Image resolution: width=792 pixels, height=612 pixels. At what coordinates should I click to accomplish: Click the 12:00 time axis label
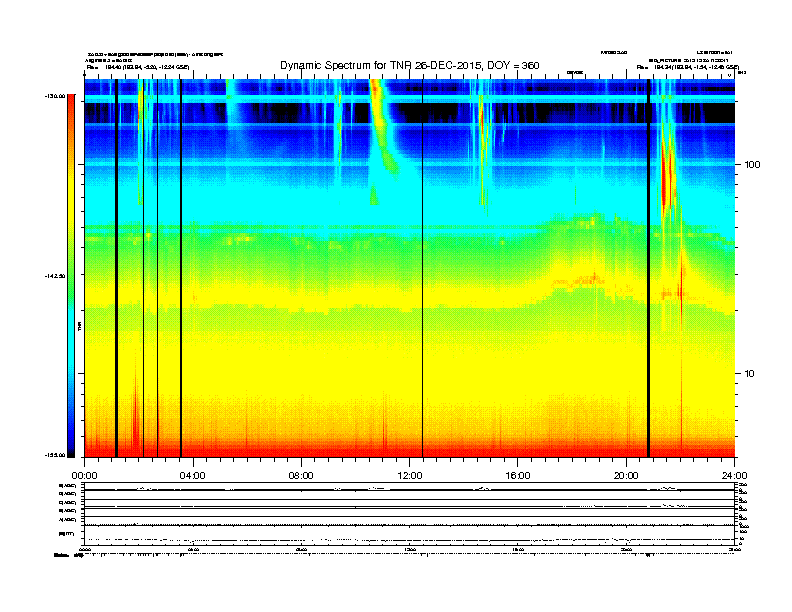tap(410, 475)
